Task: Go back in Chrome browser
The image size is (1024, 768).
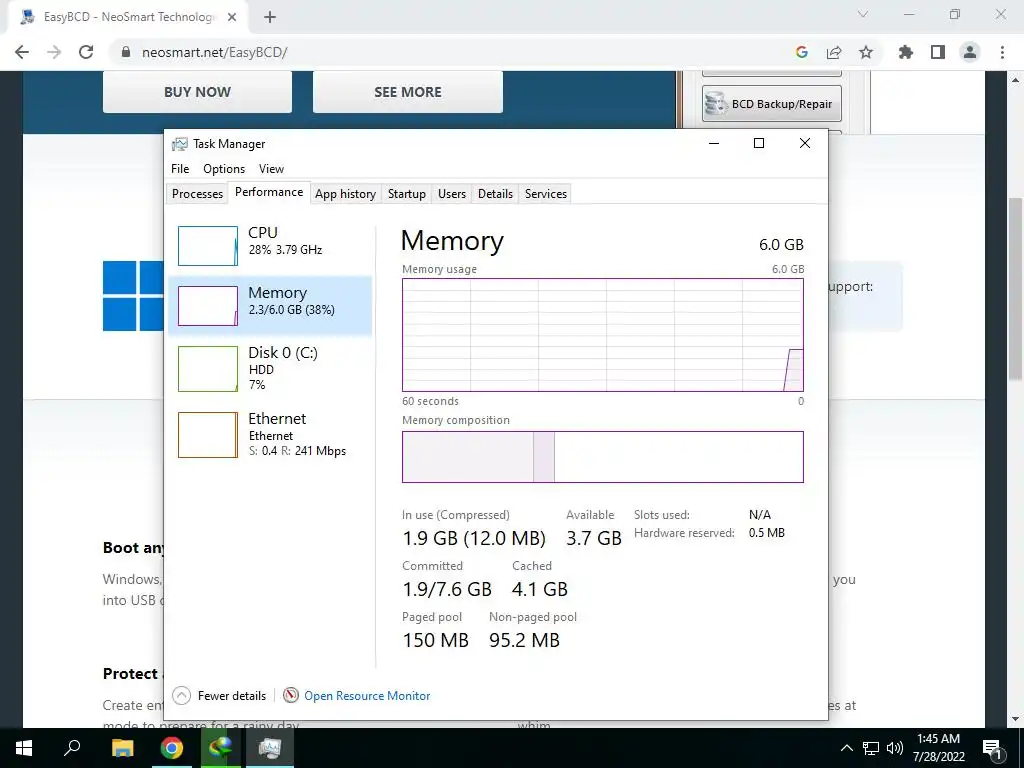Action: (x=22, y=52)
